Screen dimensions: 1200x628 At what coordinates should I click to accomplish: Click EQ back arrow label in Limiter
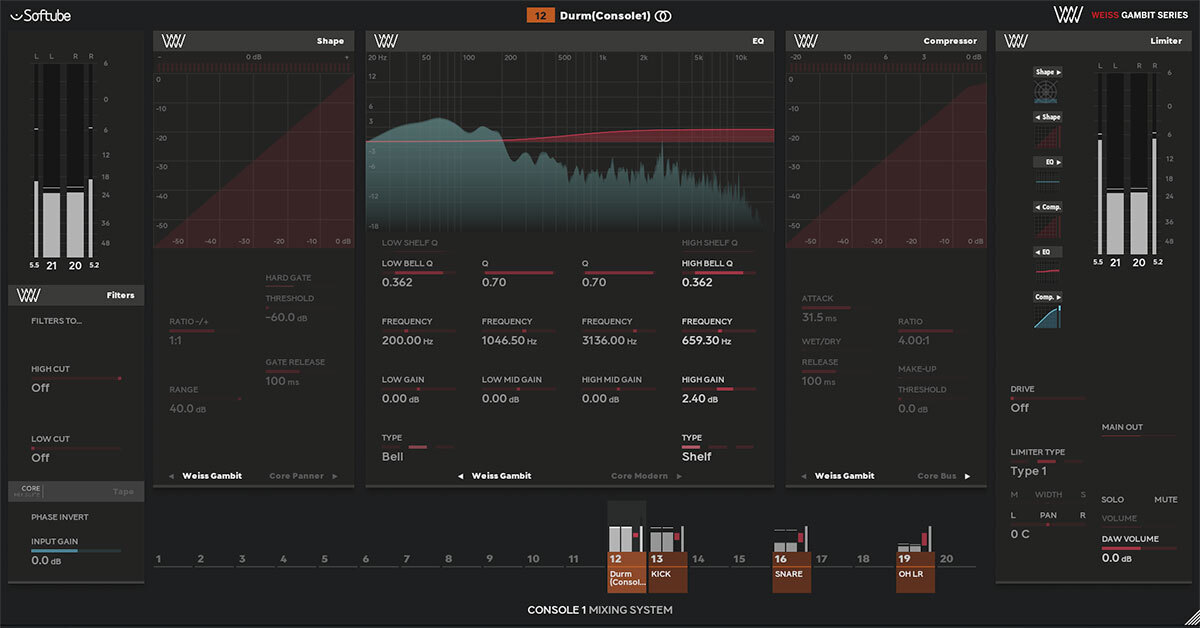pos(1047,251)
